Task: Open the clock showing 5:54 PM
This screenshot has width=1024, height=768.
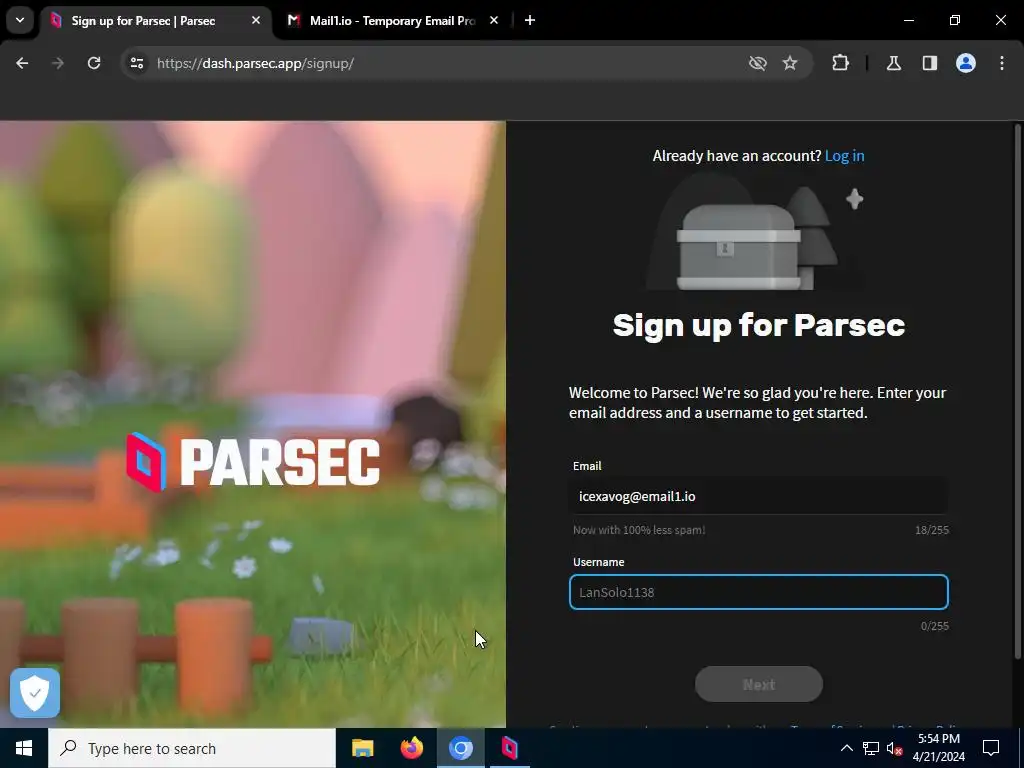Action: pos(938,748)
